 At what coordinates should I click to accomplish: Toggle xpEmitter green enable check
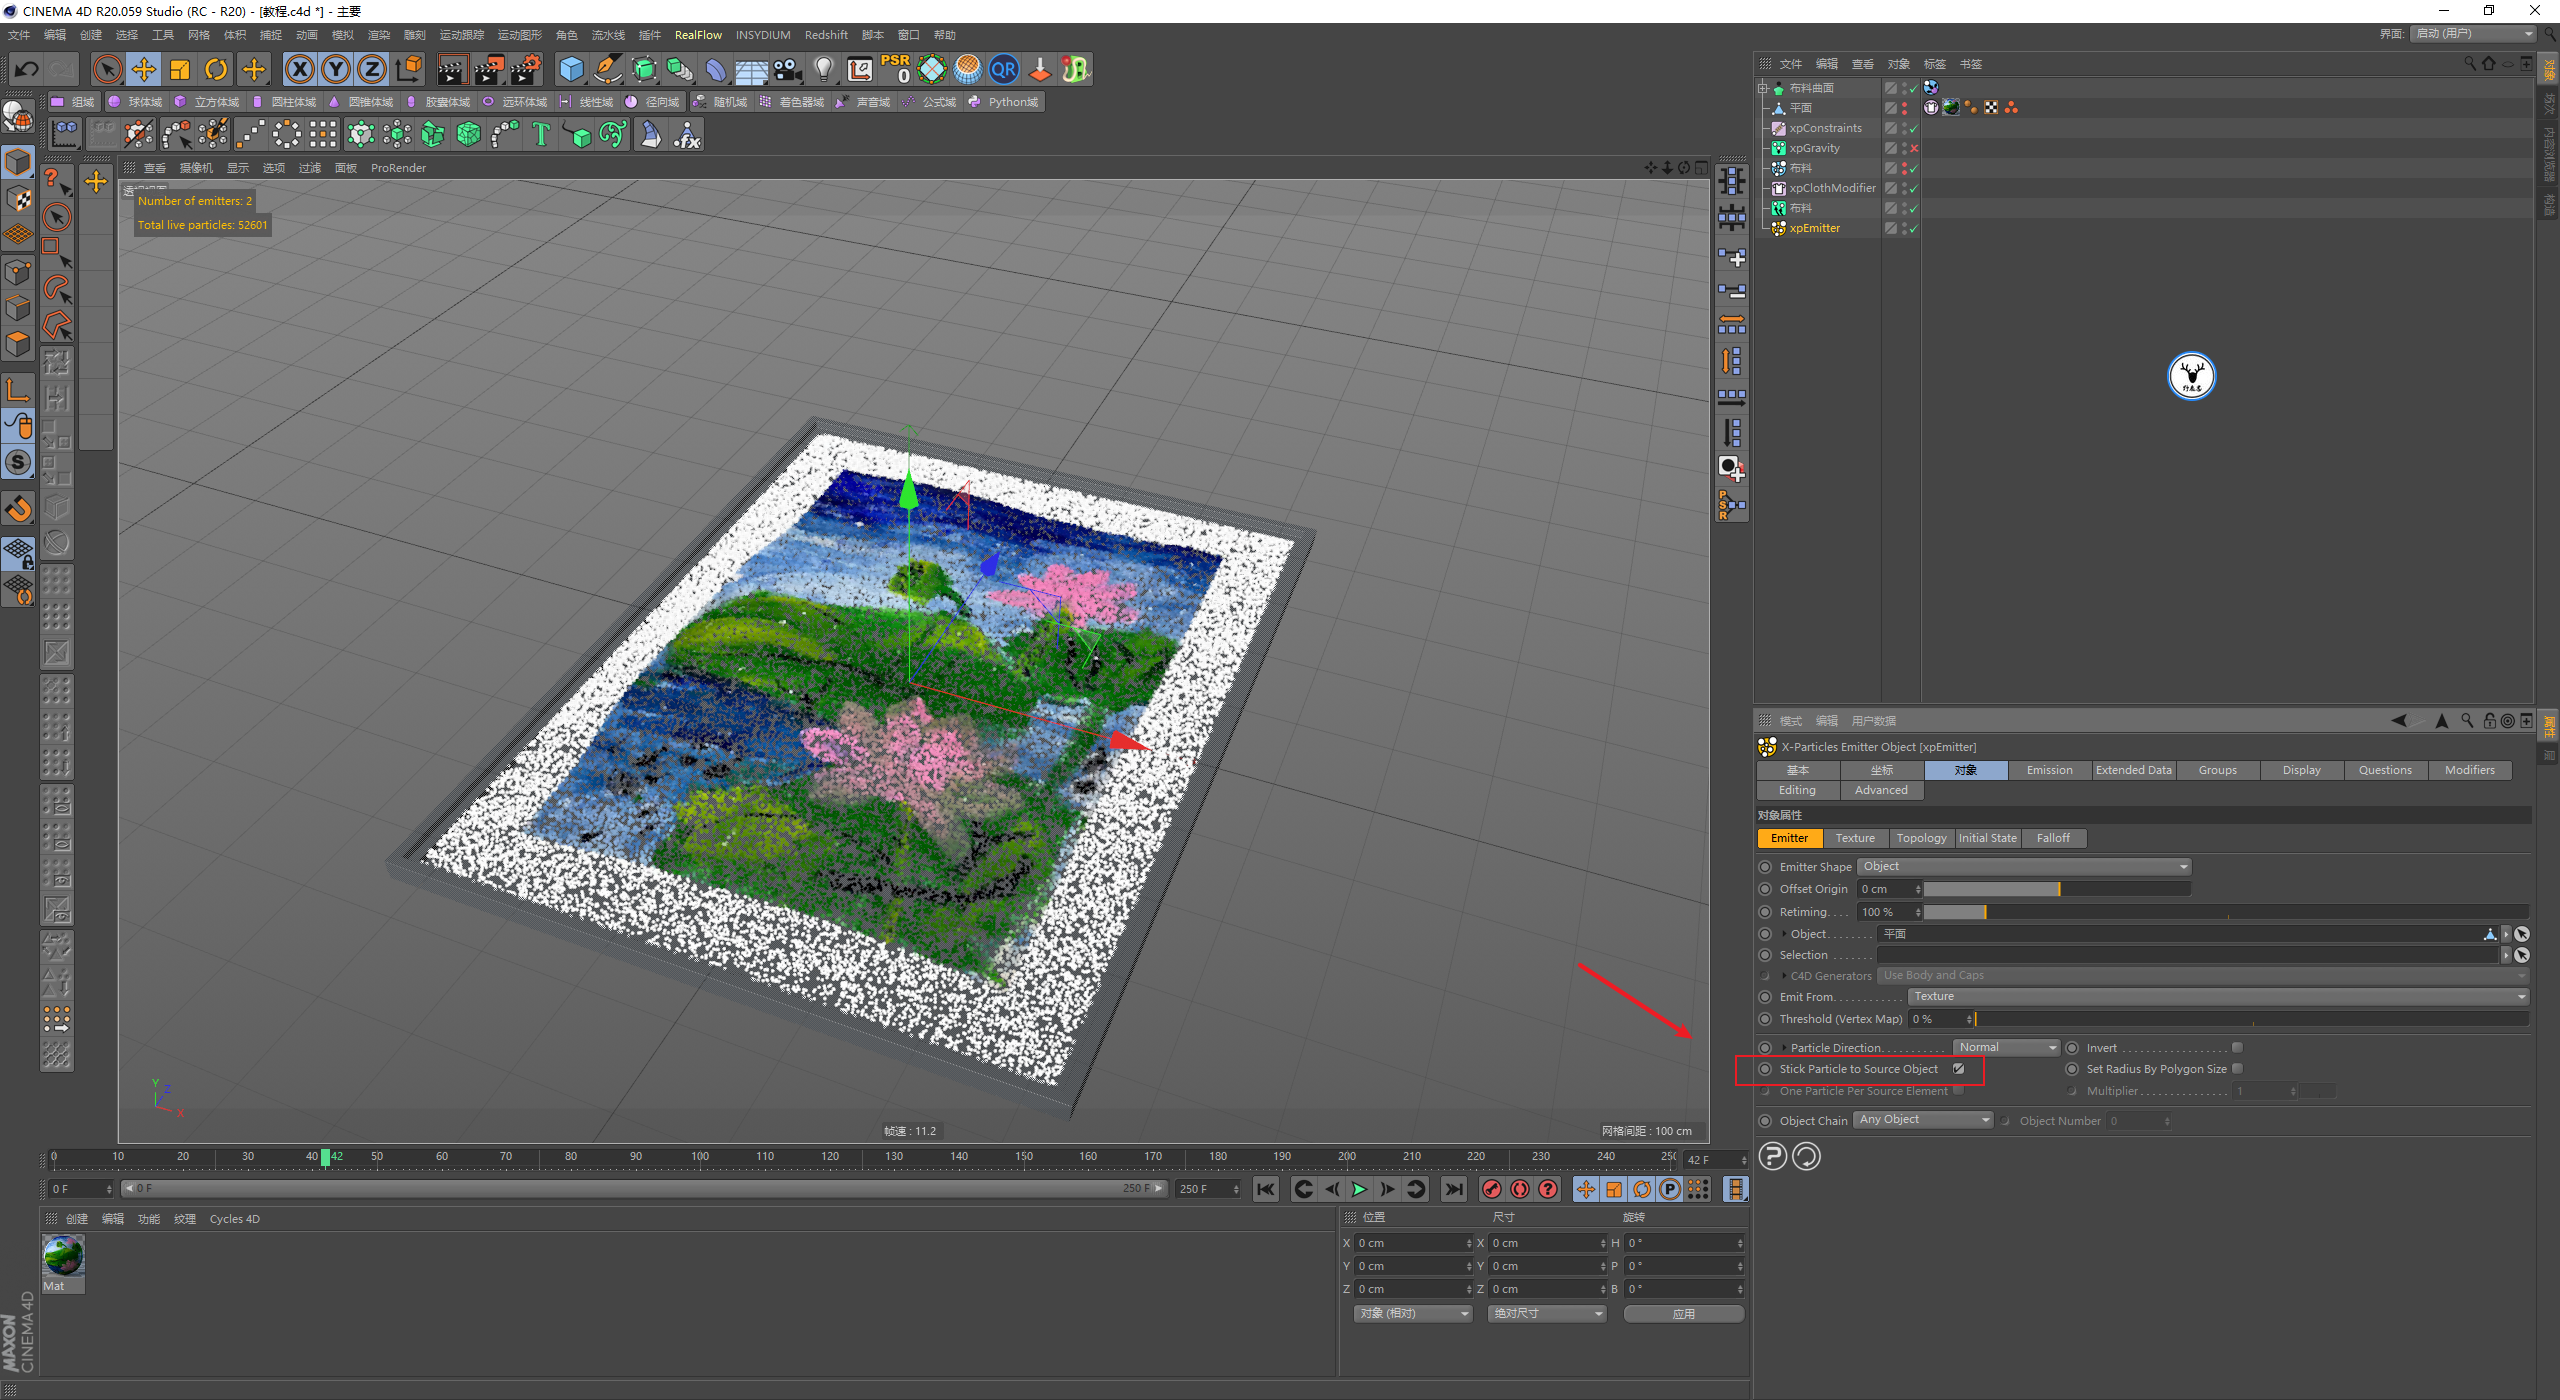point(1914,228)
